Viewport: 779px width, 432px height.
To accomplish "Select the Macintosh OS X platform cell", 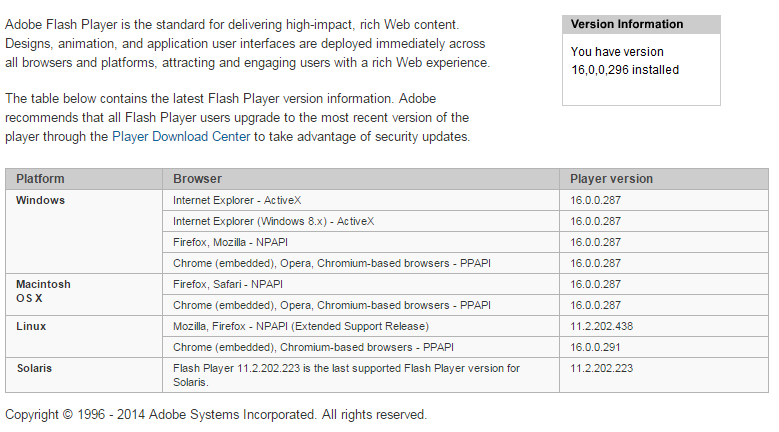I will [x=84, y=294].
